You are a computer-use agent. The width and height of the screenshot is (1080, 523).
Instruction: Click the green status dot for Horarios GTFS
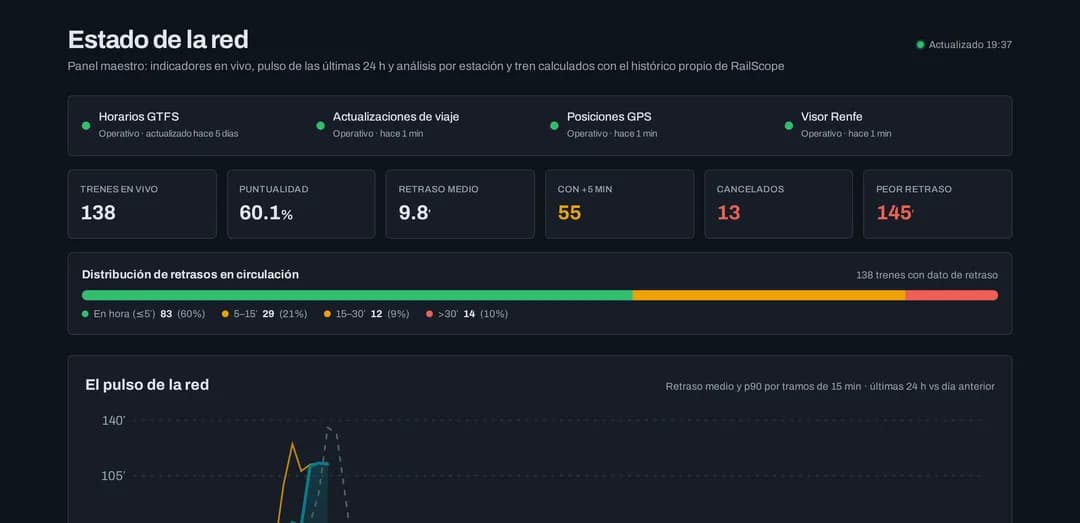coord(86,125)
